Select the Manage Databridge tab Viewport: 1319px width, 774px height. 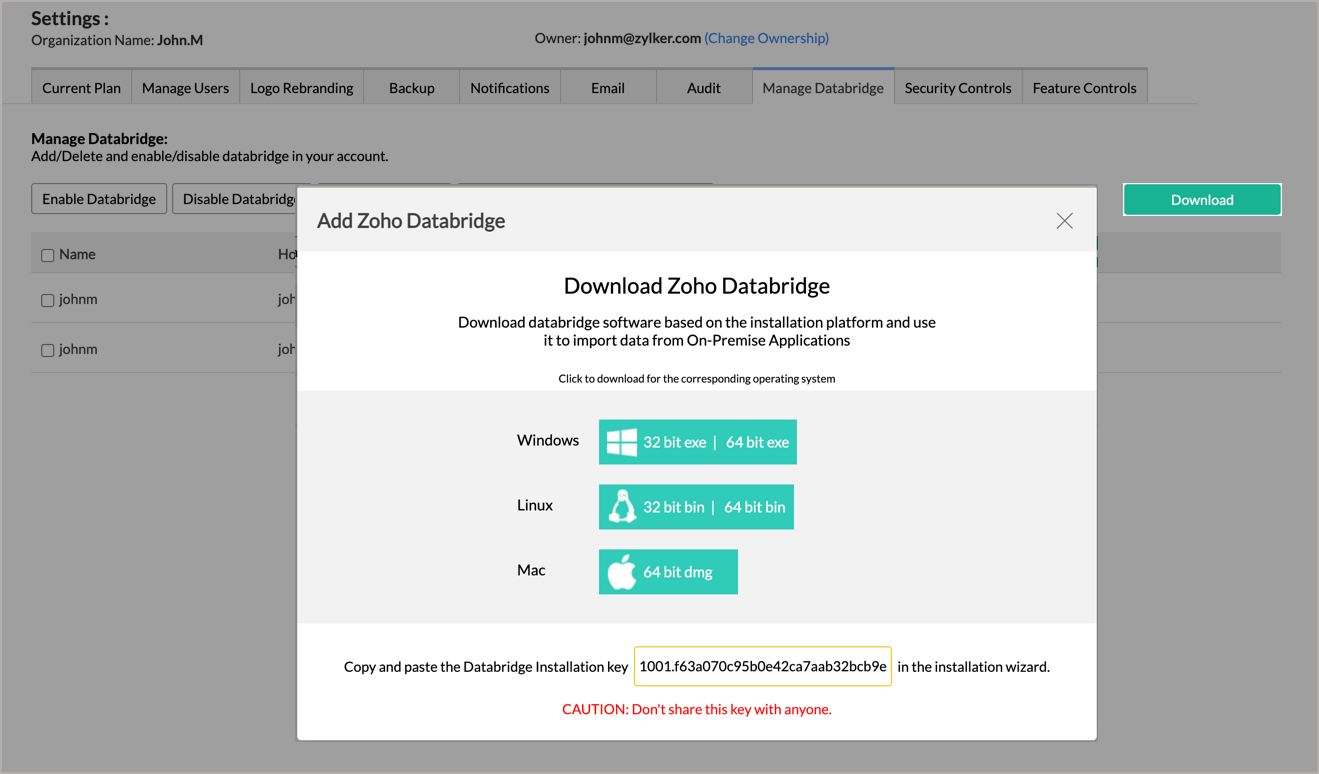[823, 87]
